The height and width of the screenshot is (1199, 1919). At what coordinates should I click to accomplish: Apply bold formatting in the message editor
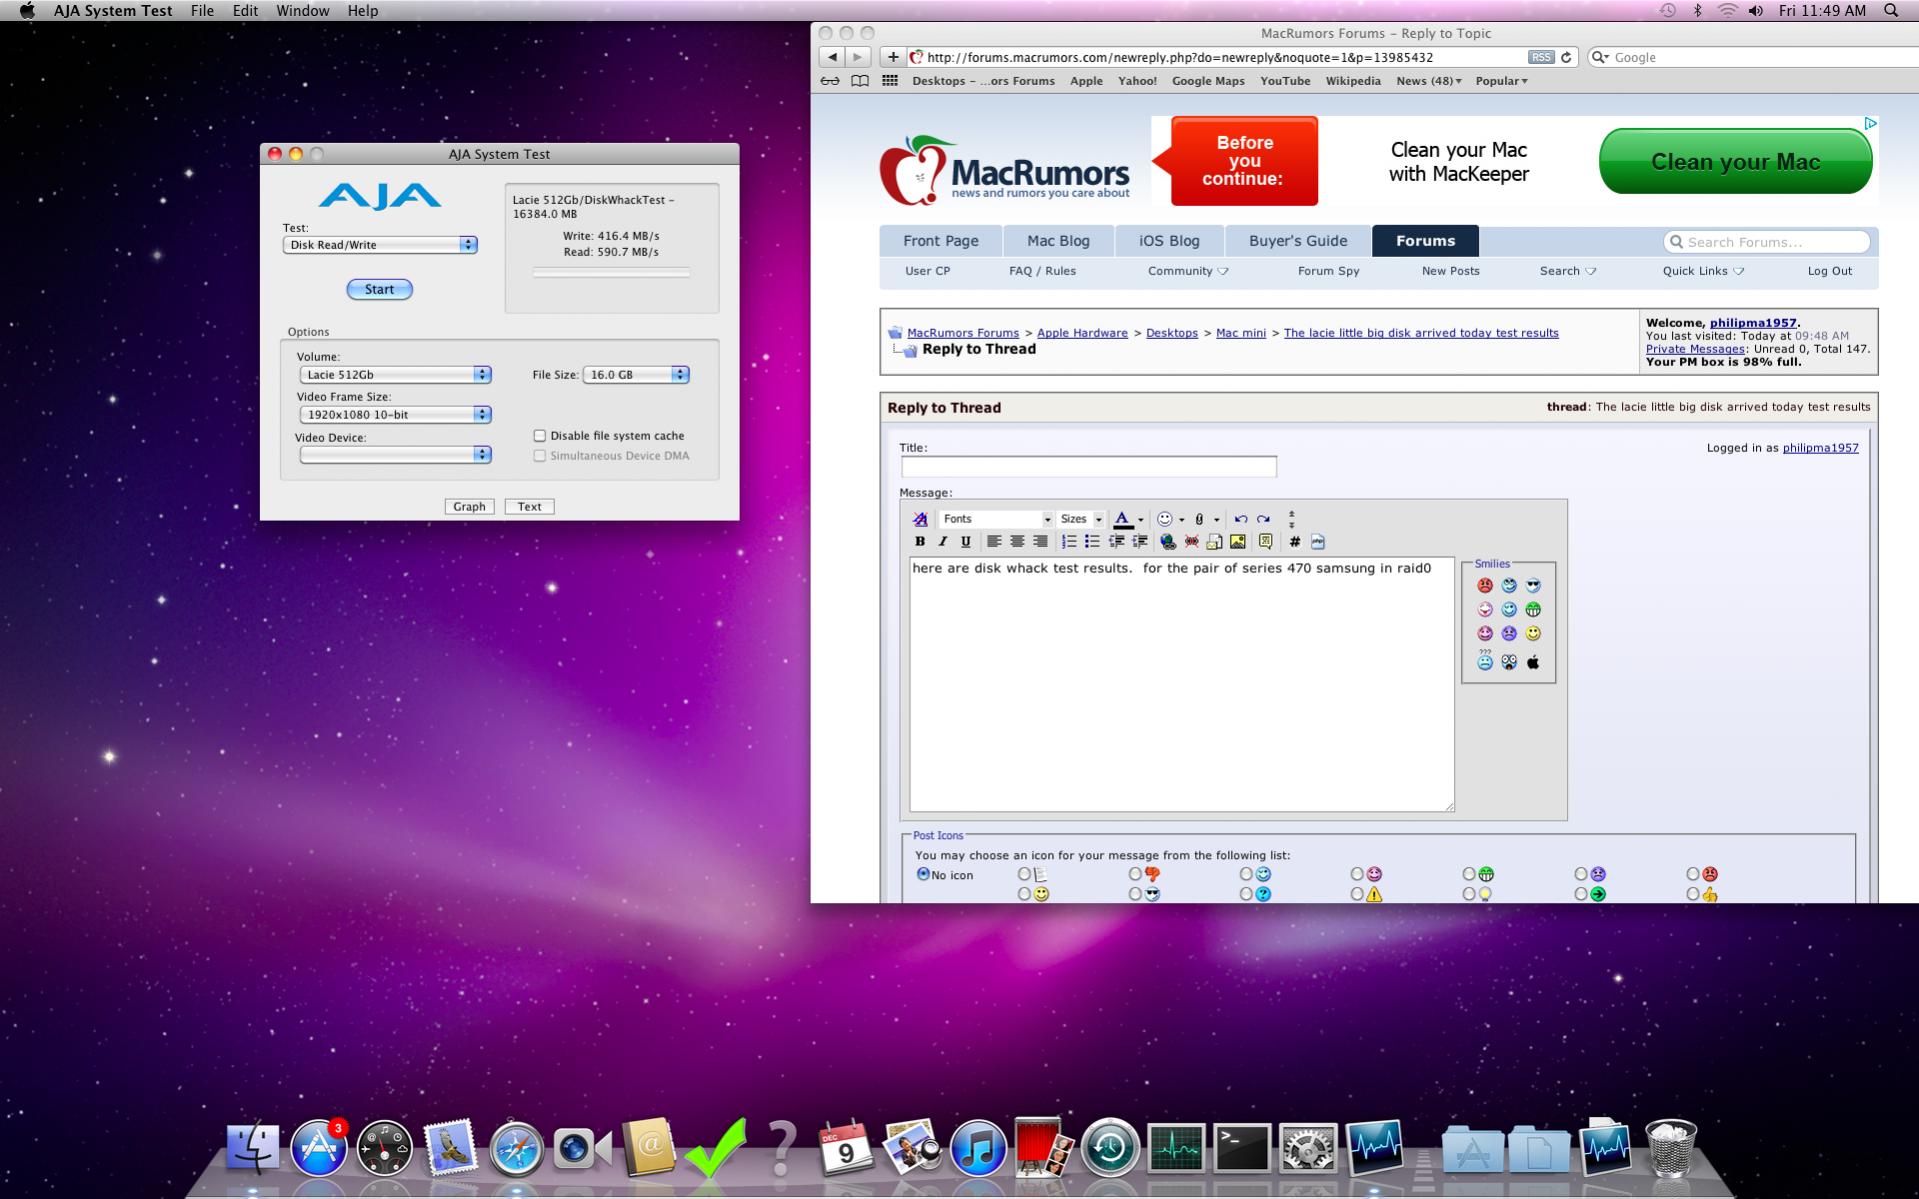click(920, 541)
